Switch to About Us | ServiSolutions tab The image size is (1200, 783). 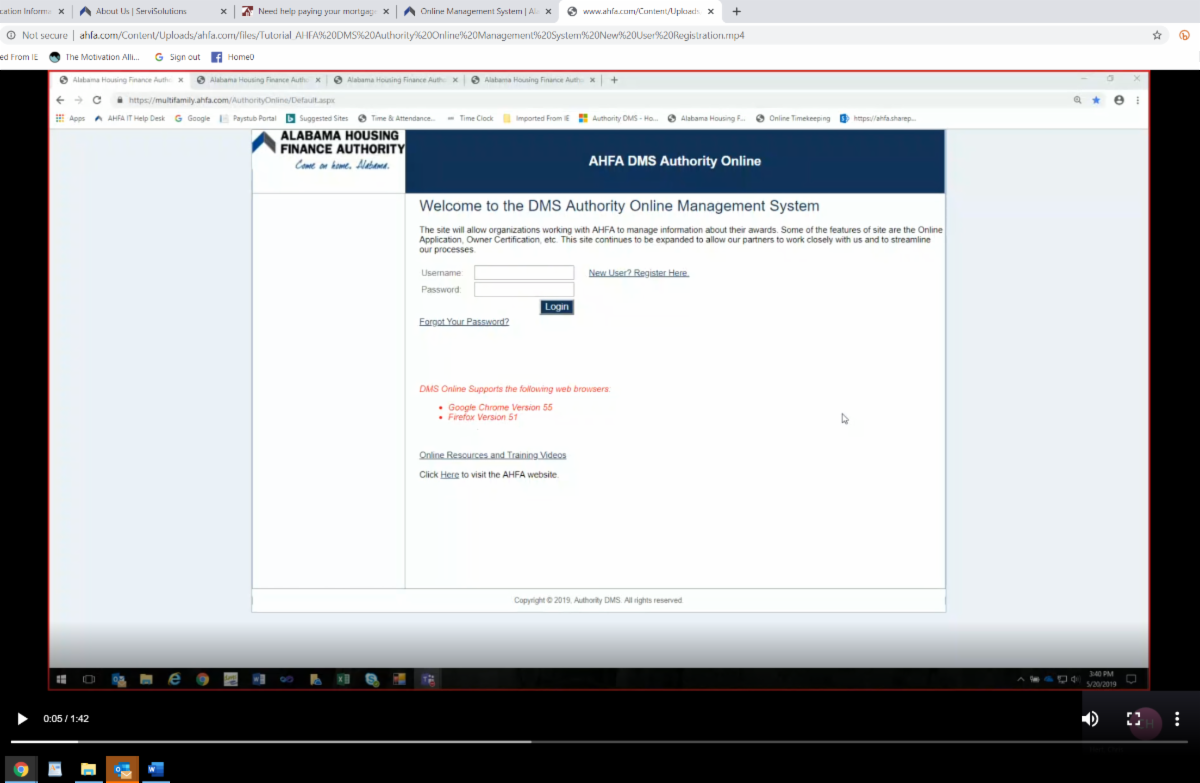point(141,11)
